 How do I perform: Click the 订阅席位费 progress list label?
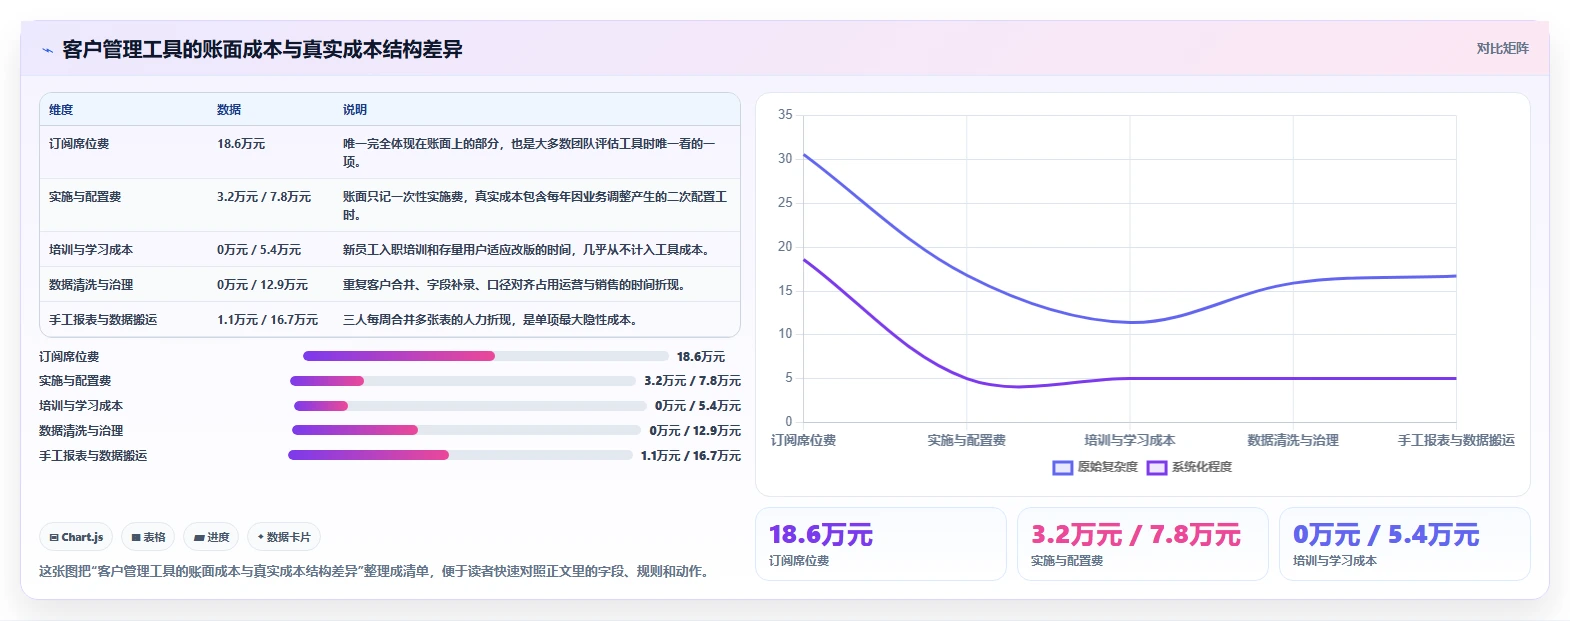click(69, 357)
